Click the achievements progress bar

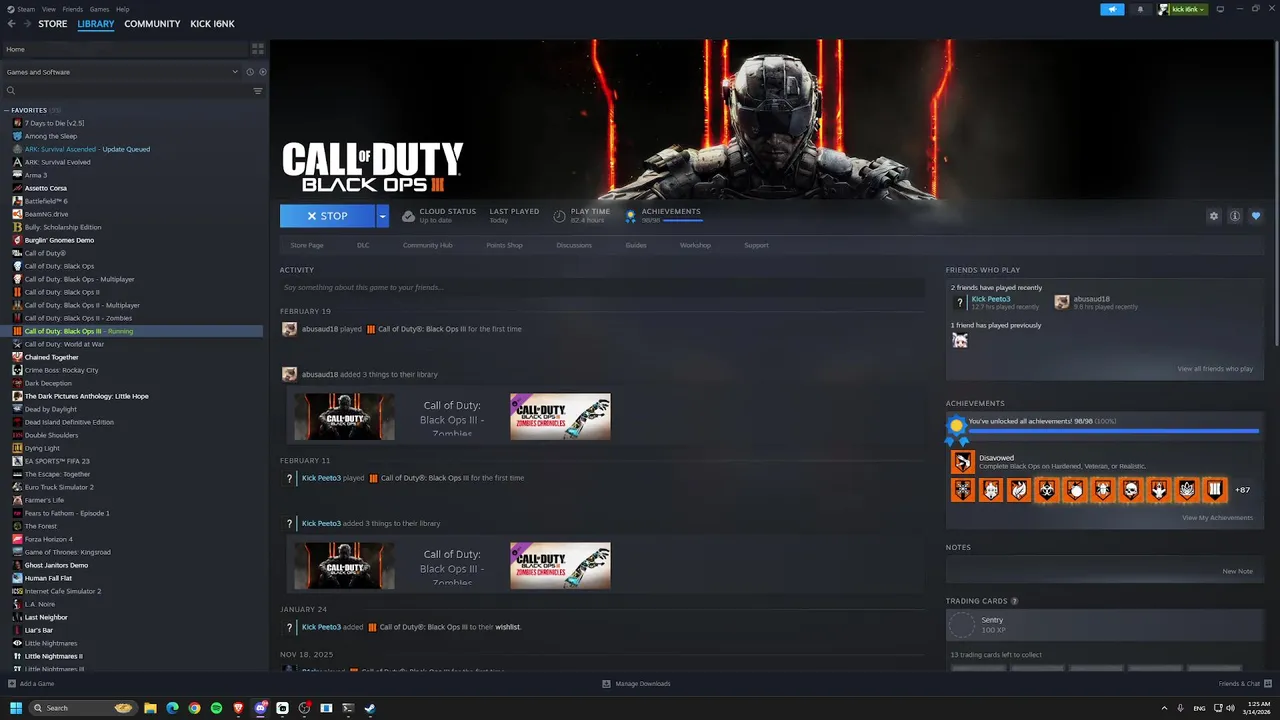click(x=1113, y=431)
